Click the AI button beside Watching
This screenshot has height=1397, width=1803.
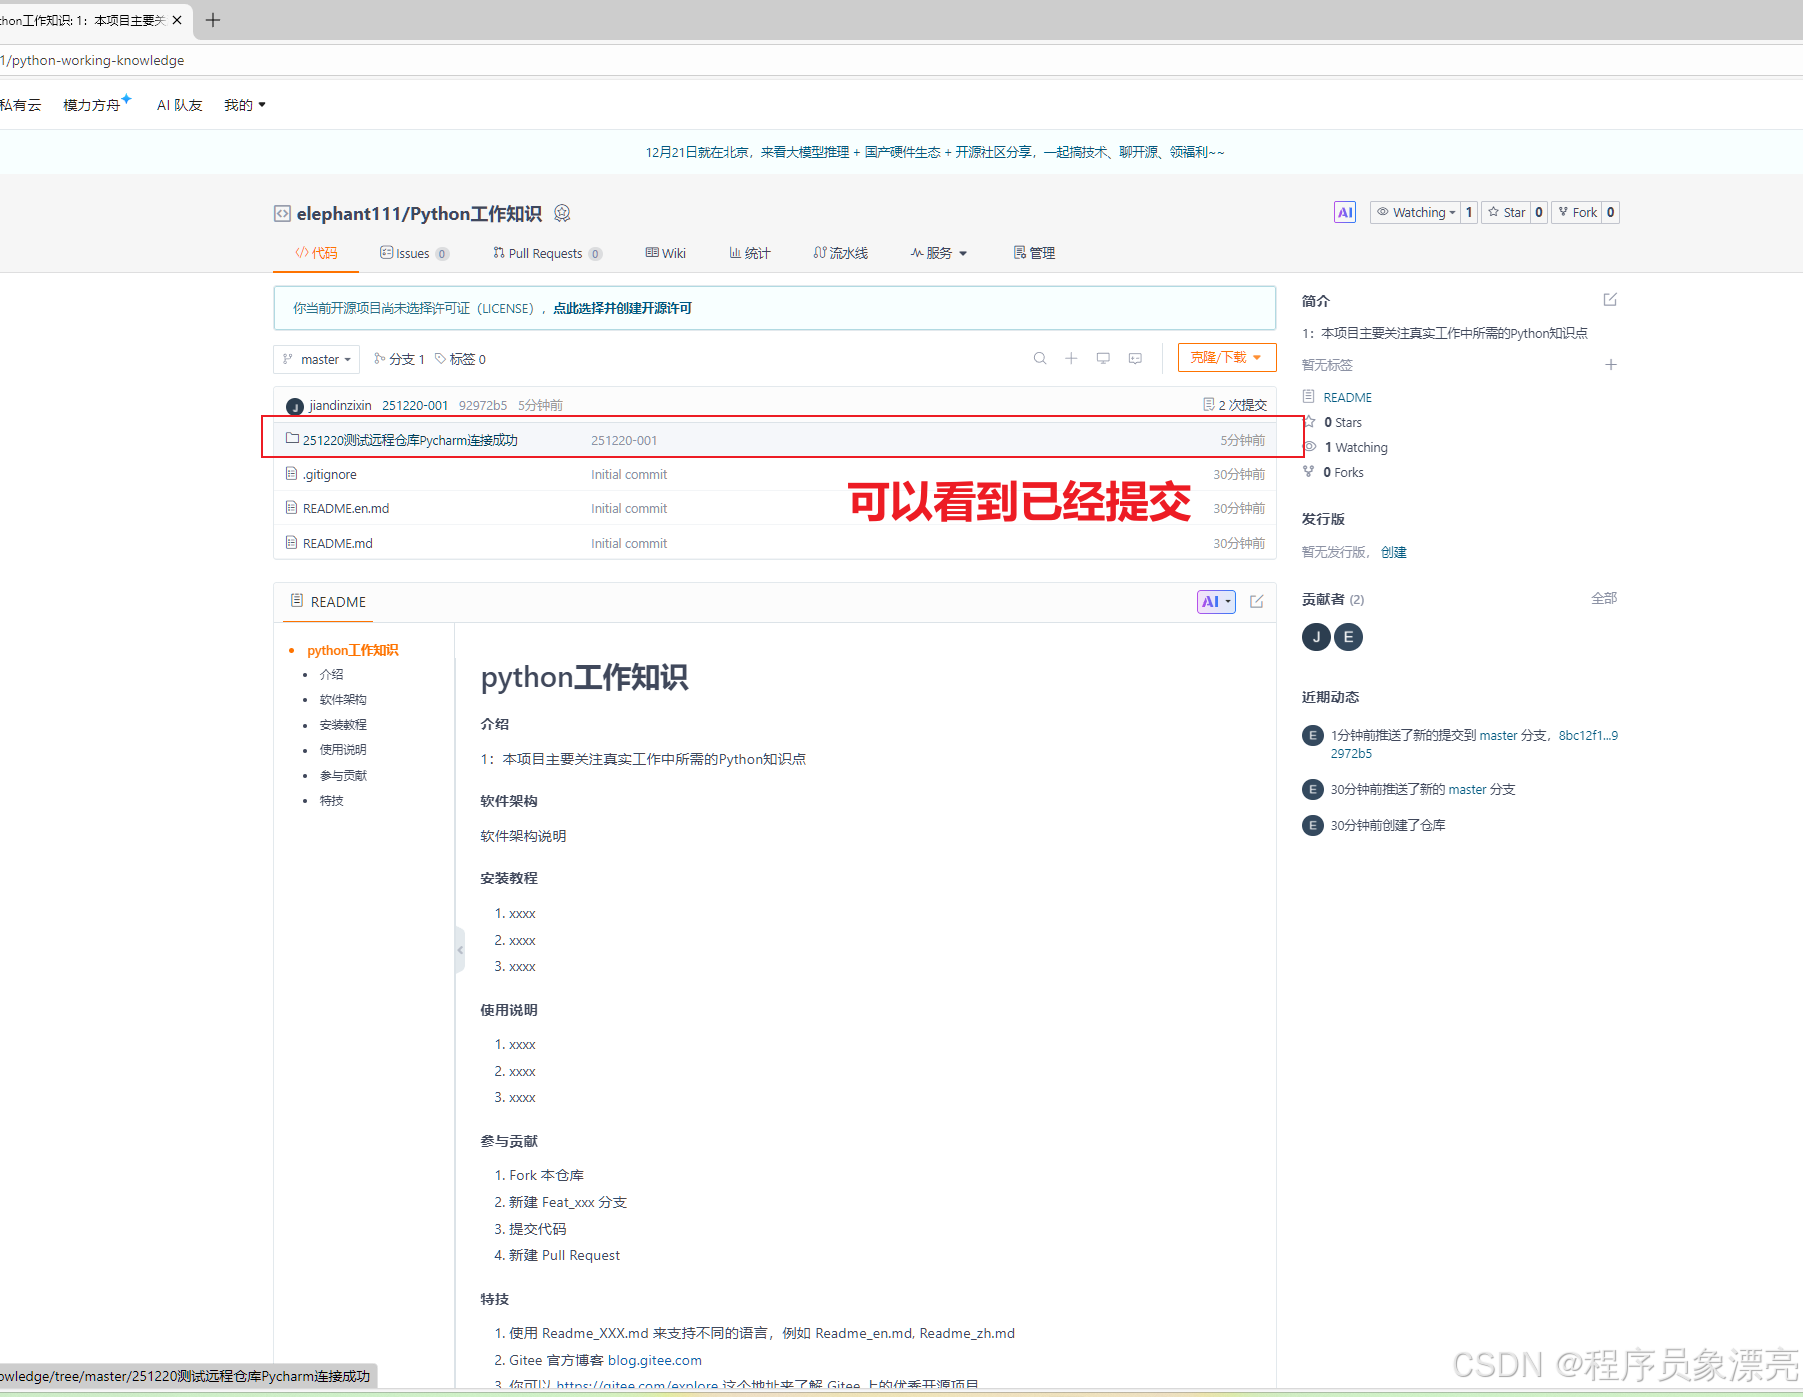coord(1345,212)
